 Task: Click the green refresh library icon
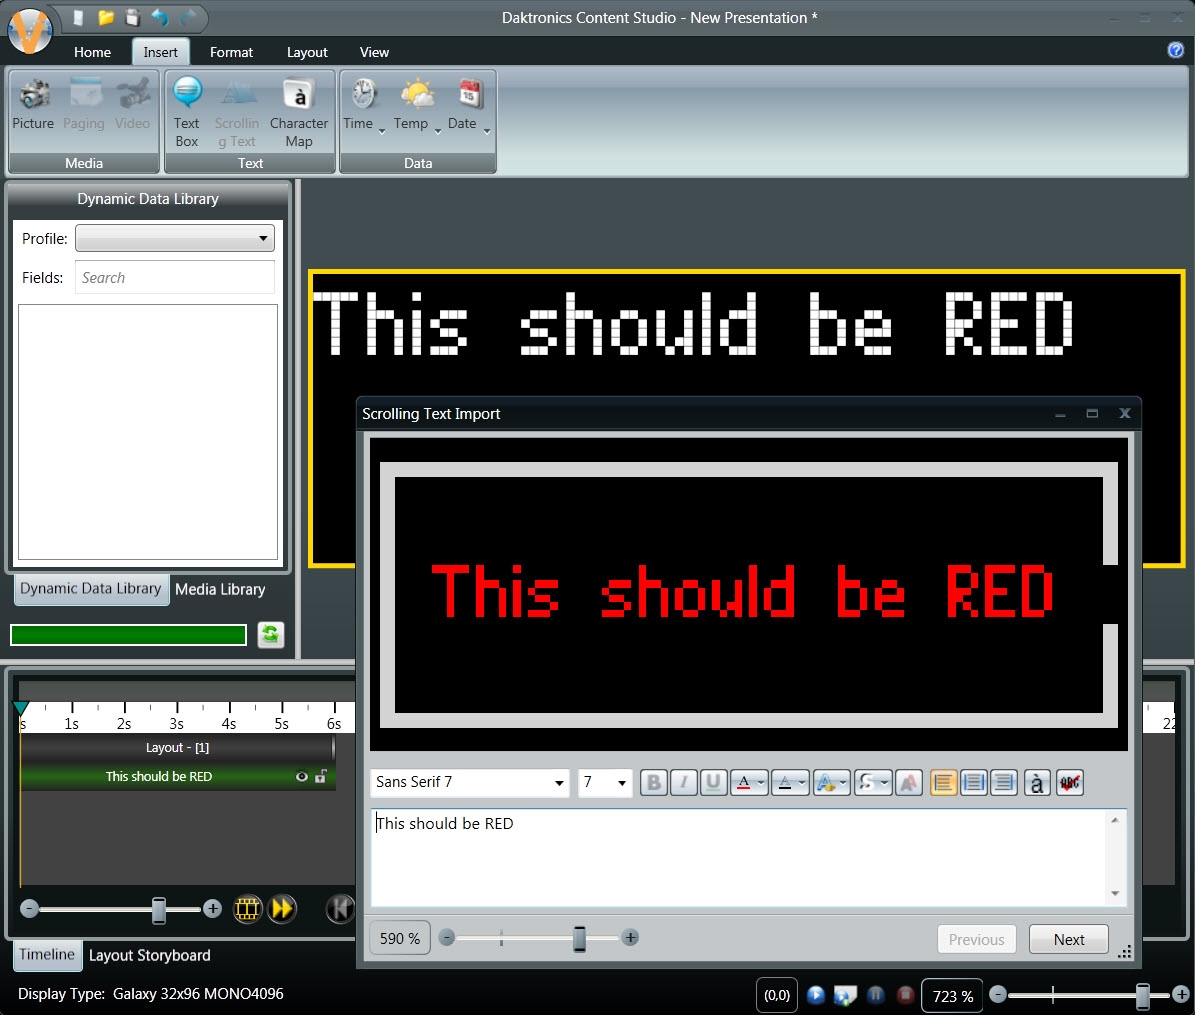[x=271, y=635]
